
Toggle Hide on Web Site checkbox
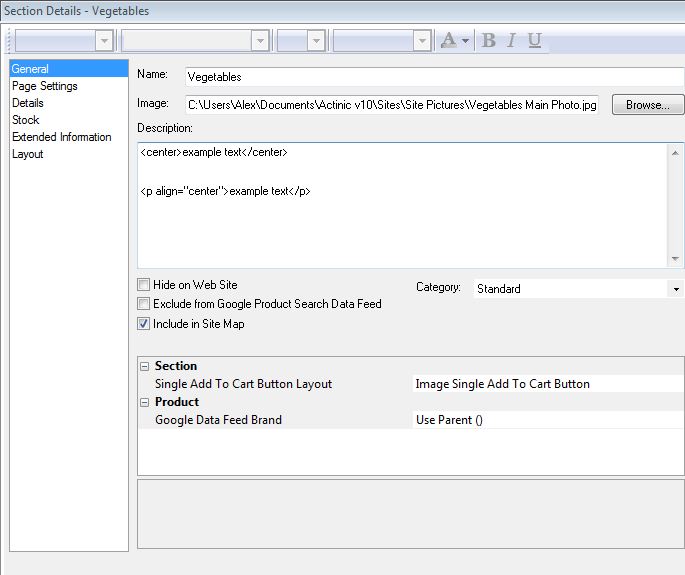[x=144, y=285]
